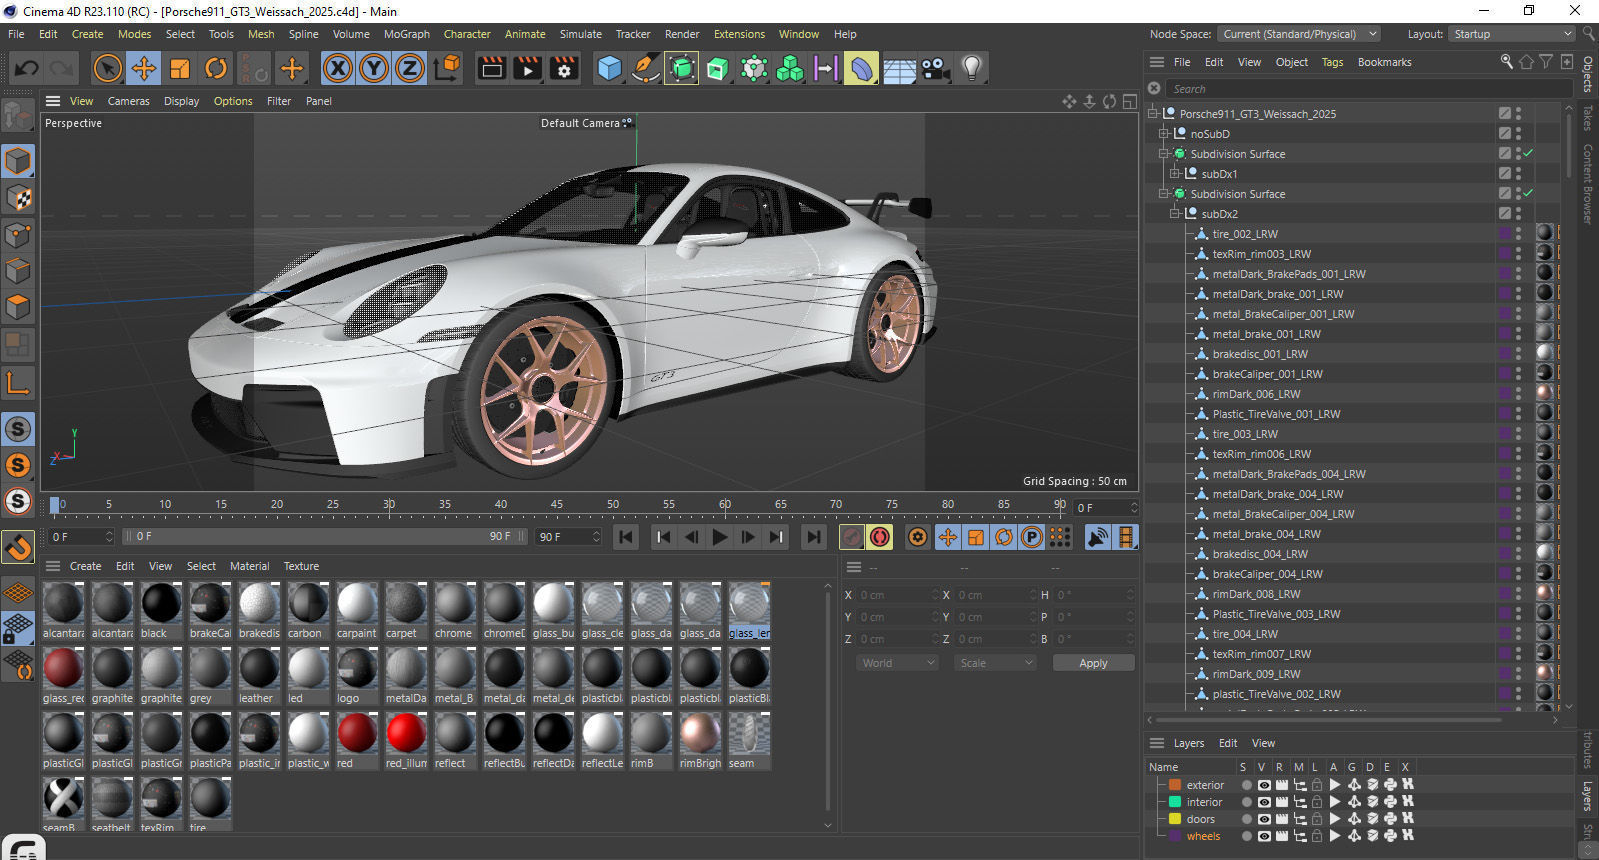Viewport: 1599px width, 860px height.
Task: Select rimDark_006_LRW object
Action: click(1256, 394)
